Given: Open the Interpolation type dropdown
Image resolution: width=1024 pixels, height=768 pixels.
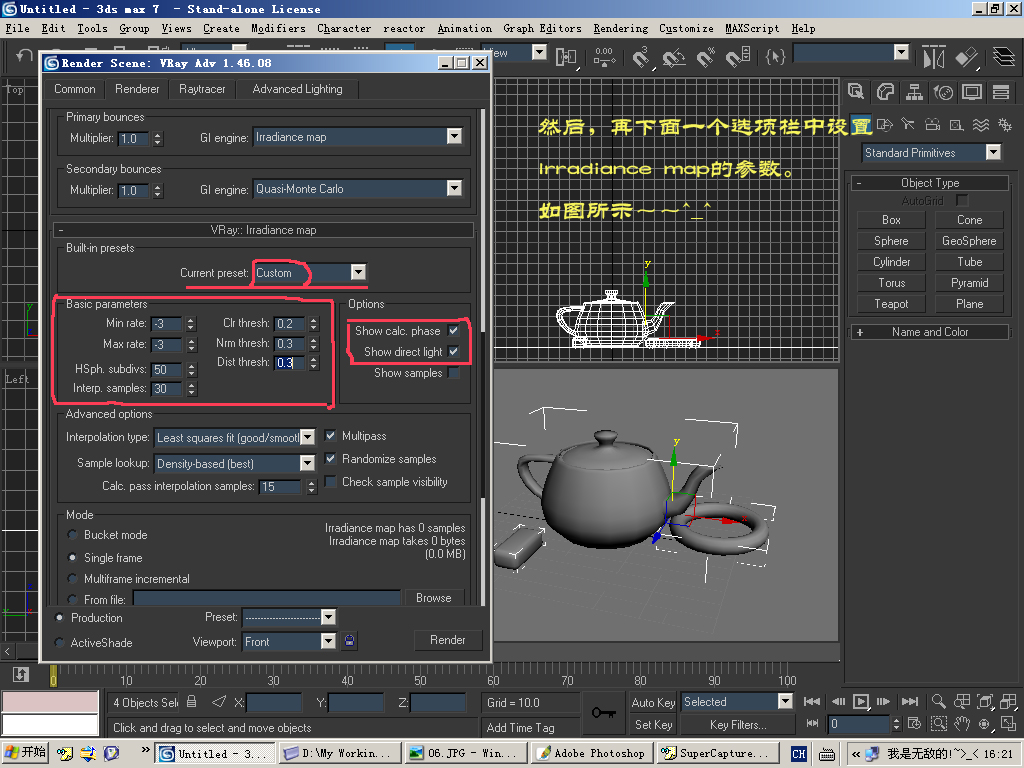Looking at the screenshot, I should [x=308, y=438].
